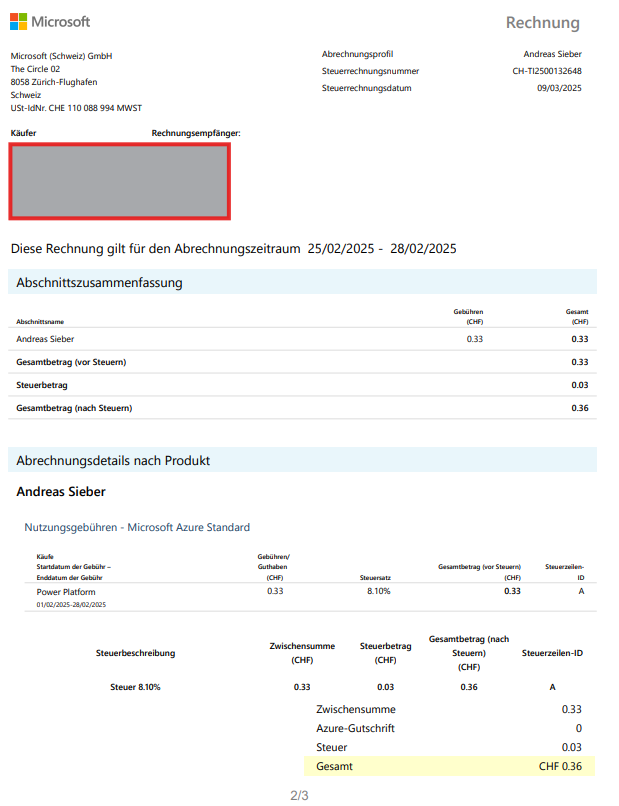Image resolution: width=619 pixels, height=806 pixels.
Task: Click 'Käufe Startdatum der Gebühr' column header
Action: click(74, 567)
